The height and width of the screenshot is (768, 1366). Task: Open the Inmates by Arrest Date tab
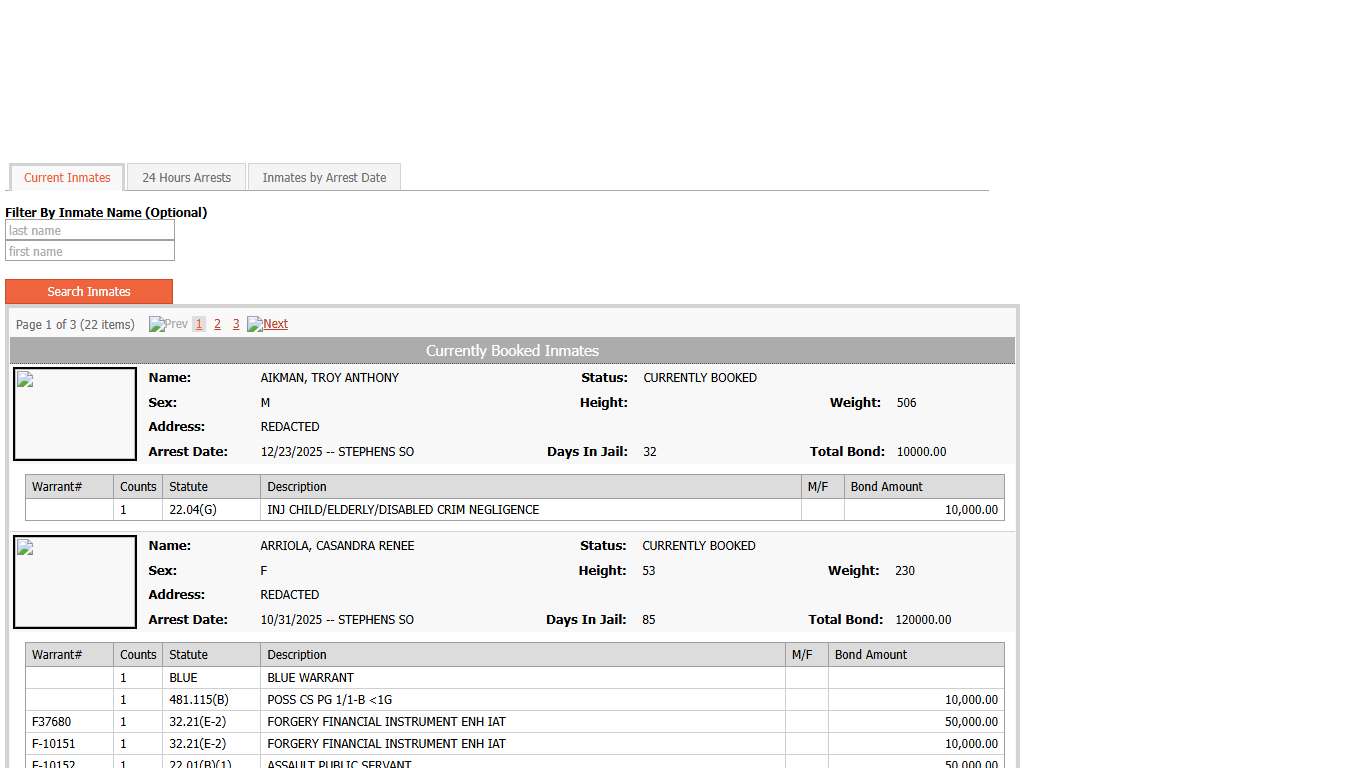click(x=324, y=178)
